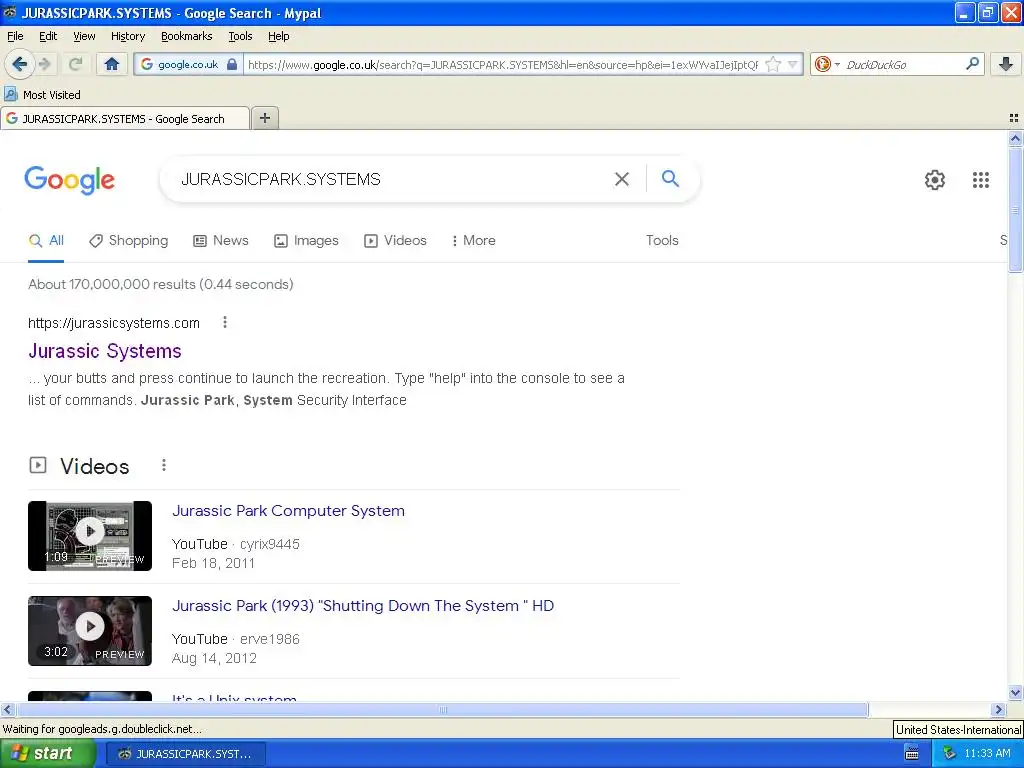Open Google settings gear icon
The width and height of the screenshot is (1024, 768).
(x=935, y=180)
